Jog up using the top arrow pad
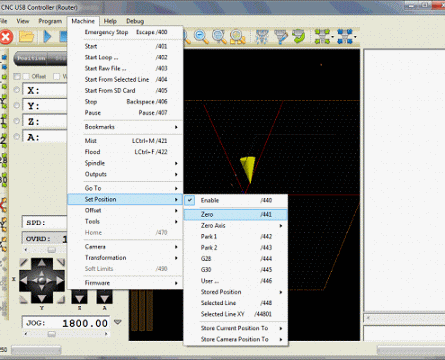445x360 pixels. 42,263
